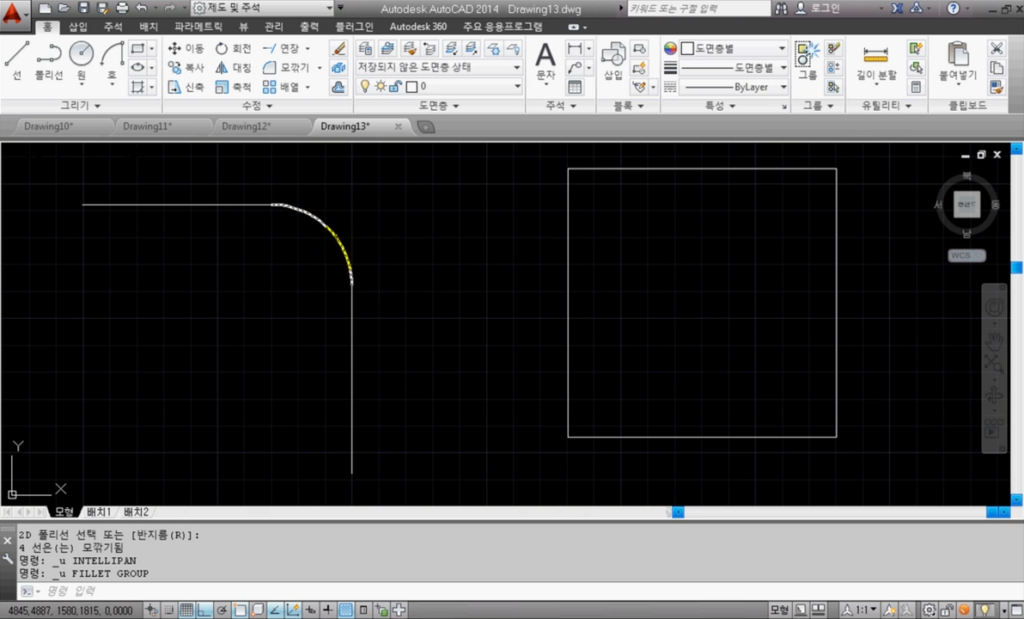Click the 신축 (Stretch) tool
The width and height of the screenshot is (1024, 619).
coord(186,87)
